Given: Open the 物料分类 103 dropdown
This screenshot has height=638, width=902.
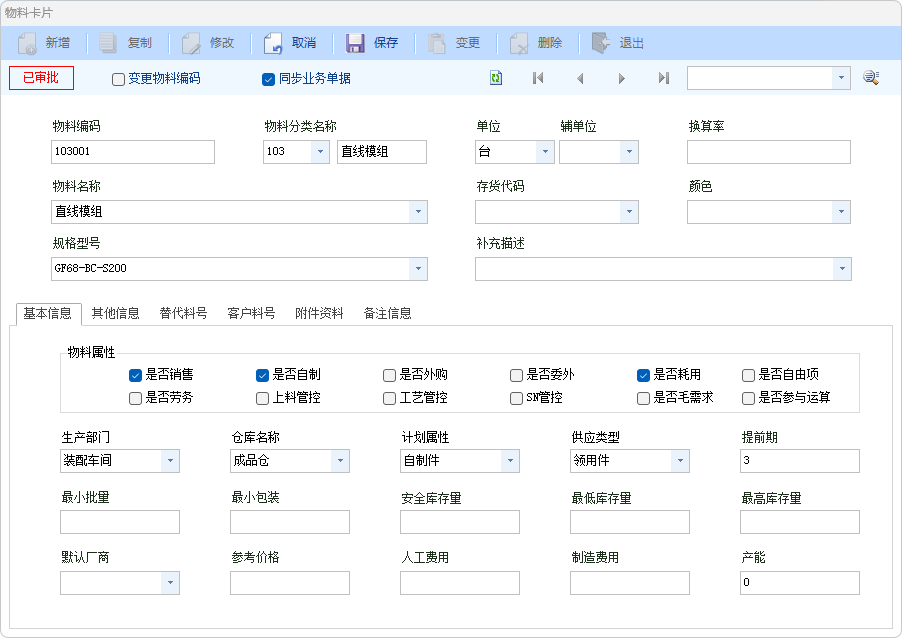Looking at the screenshot, I should coord(320,152).
